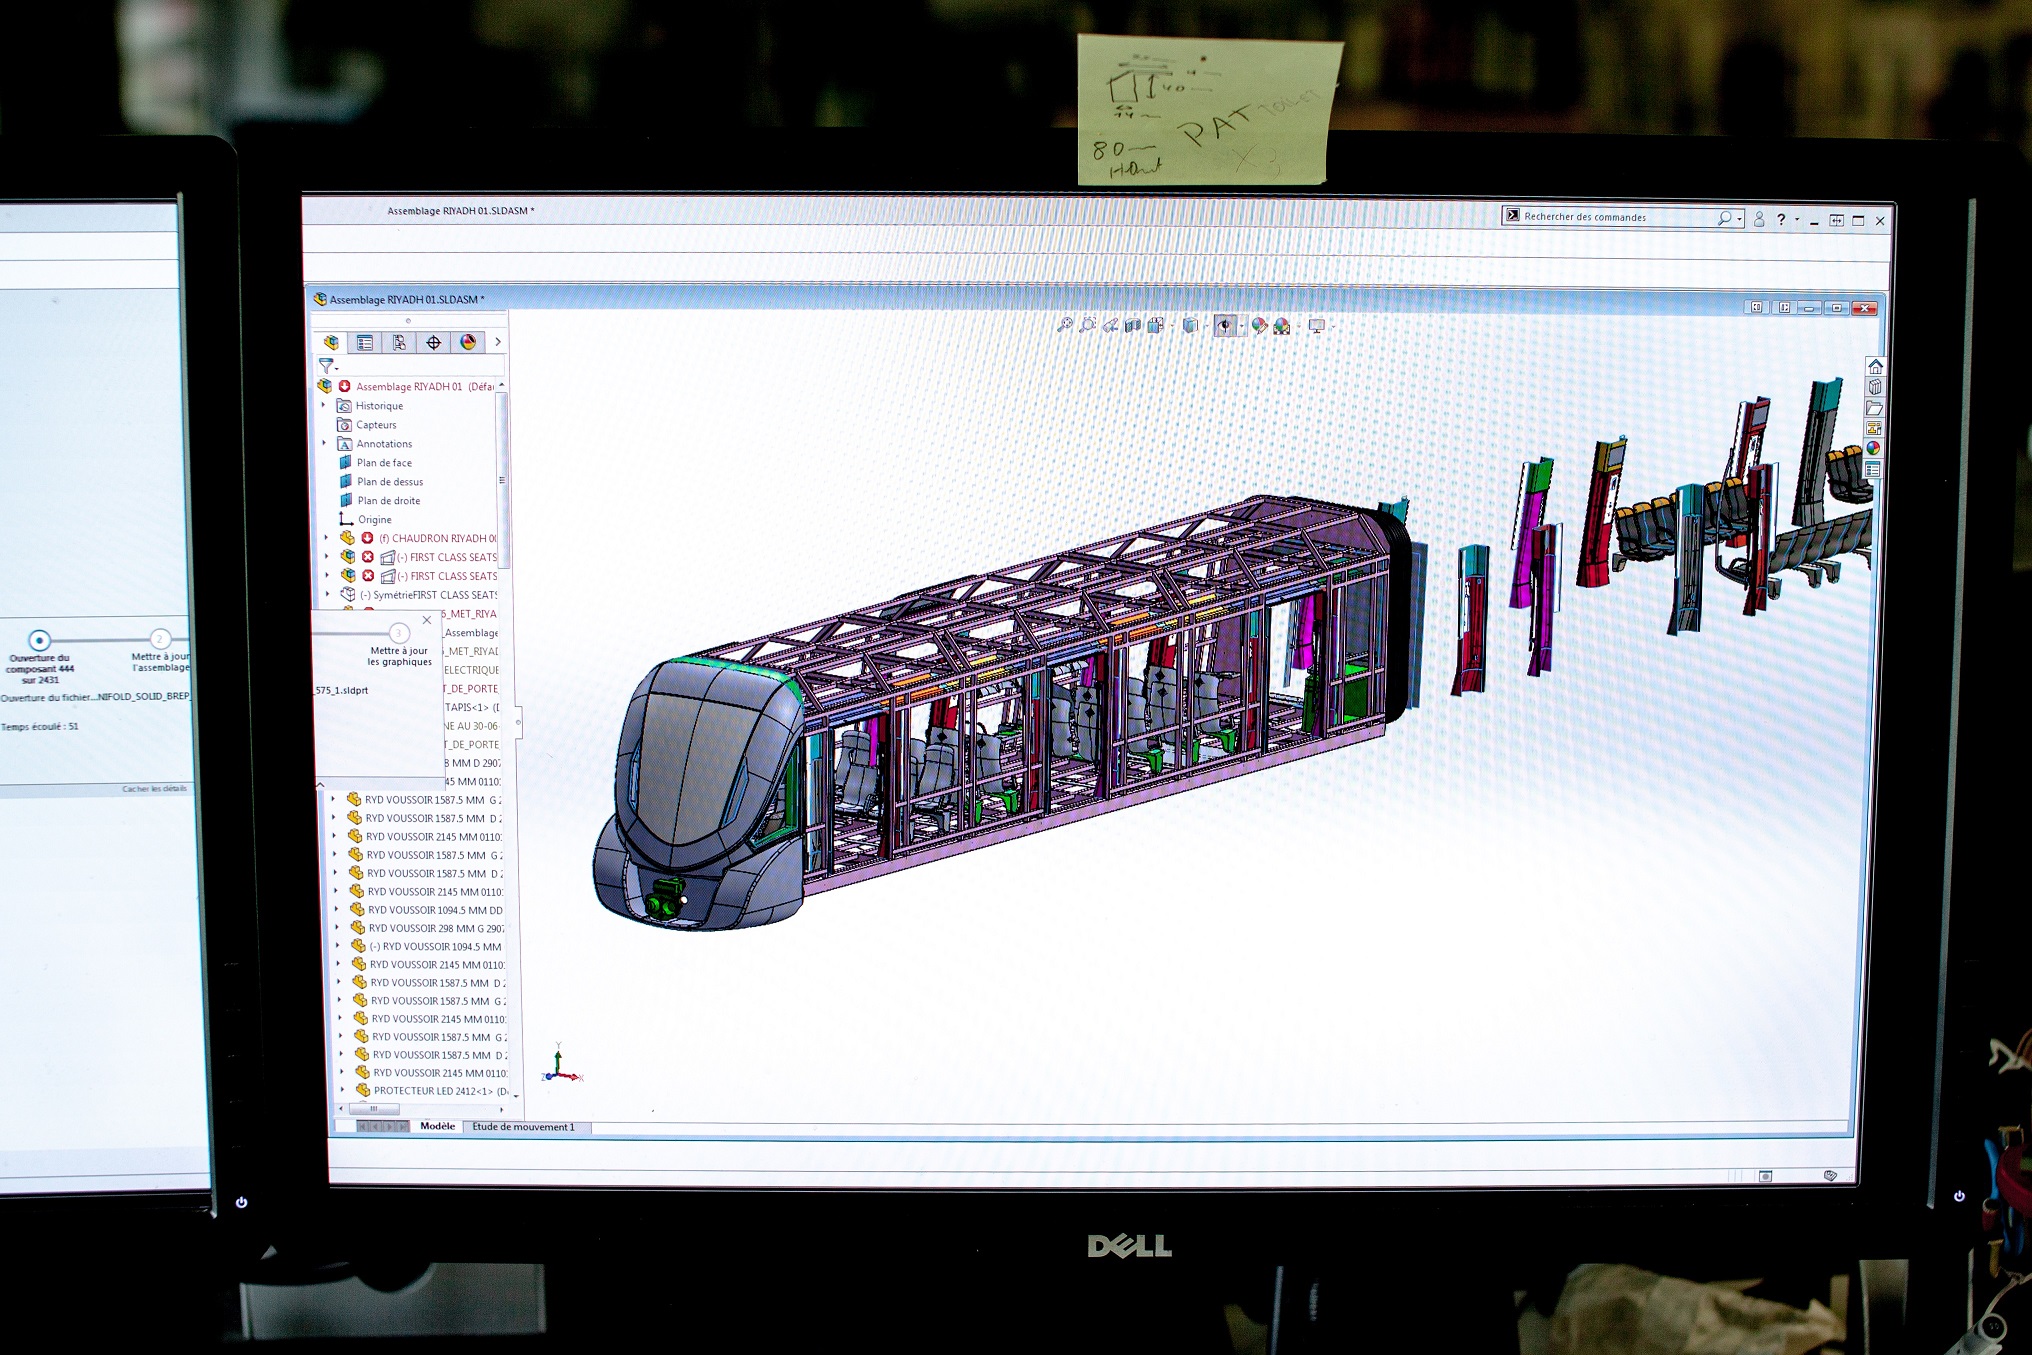Viewport: 2032px width, 1355px height.
Task: Click the panel collapse handle beside the tree
Action: 518,722
